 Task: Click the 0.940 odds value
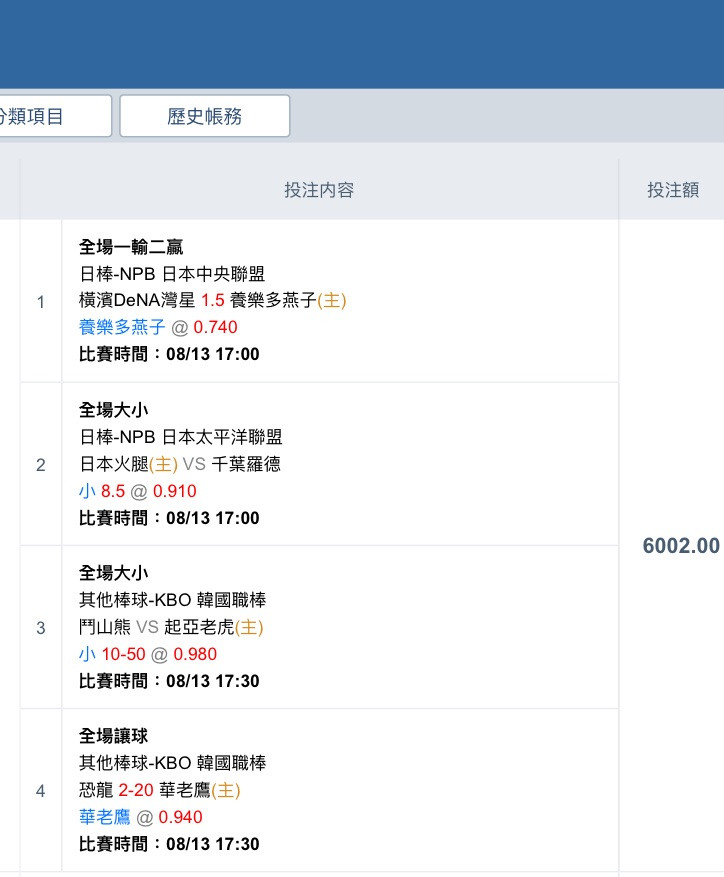click(180, 817)
